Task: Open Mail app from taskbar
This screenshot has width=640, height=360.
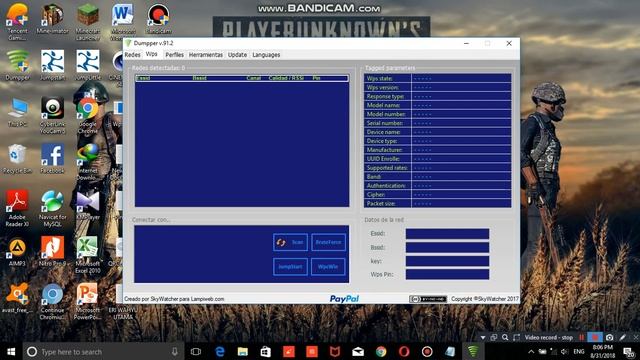Action: click(x=358, y=351)
